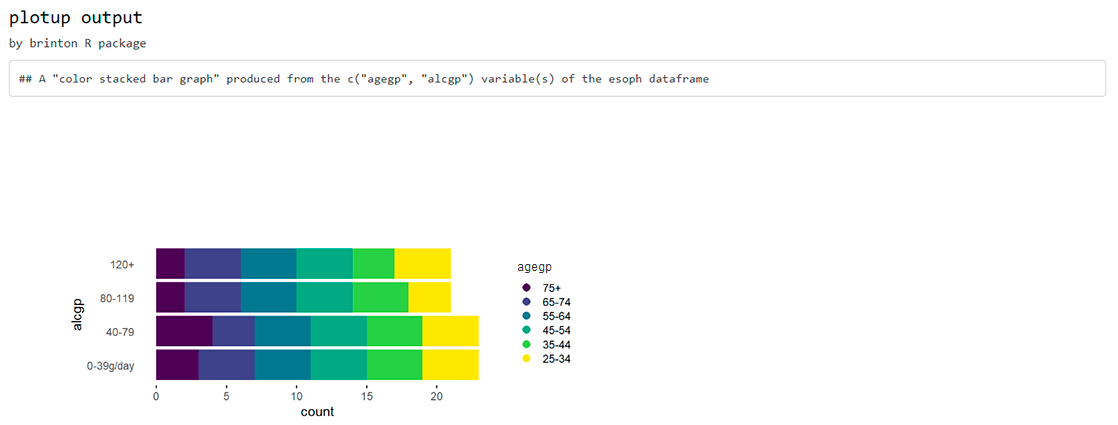Click the 0-39g/day y-axis label
Screen dimensions: 1118x425
click(110, 366)
